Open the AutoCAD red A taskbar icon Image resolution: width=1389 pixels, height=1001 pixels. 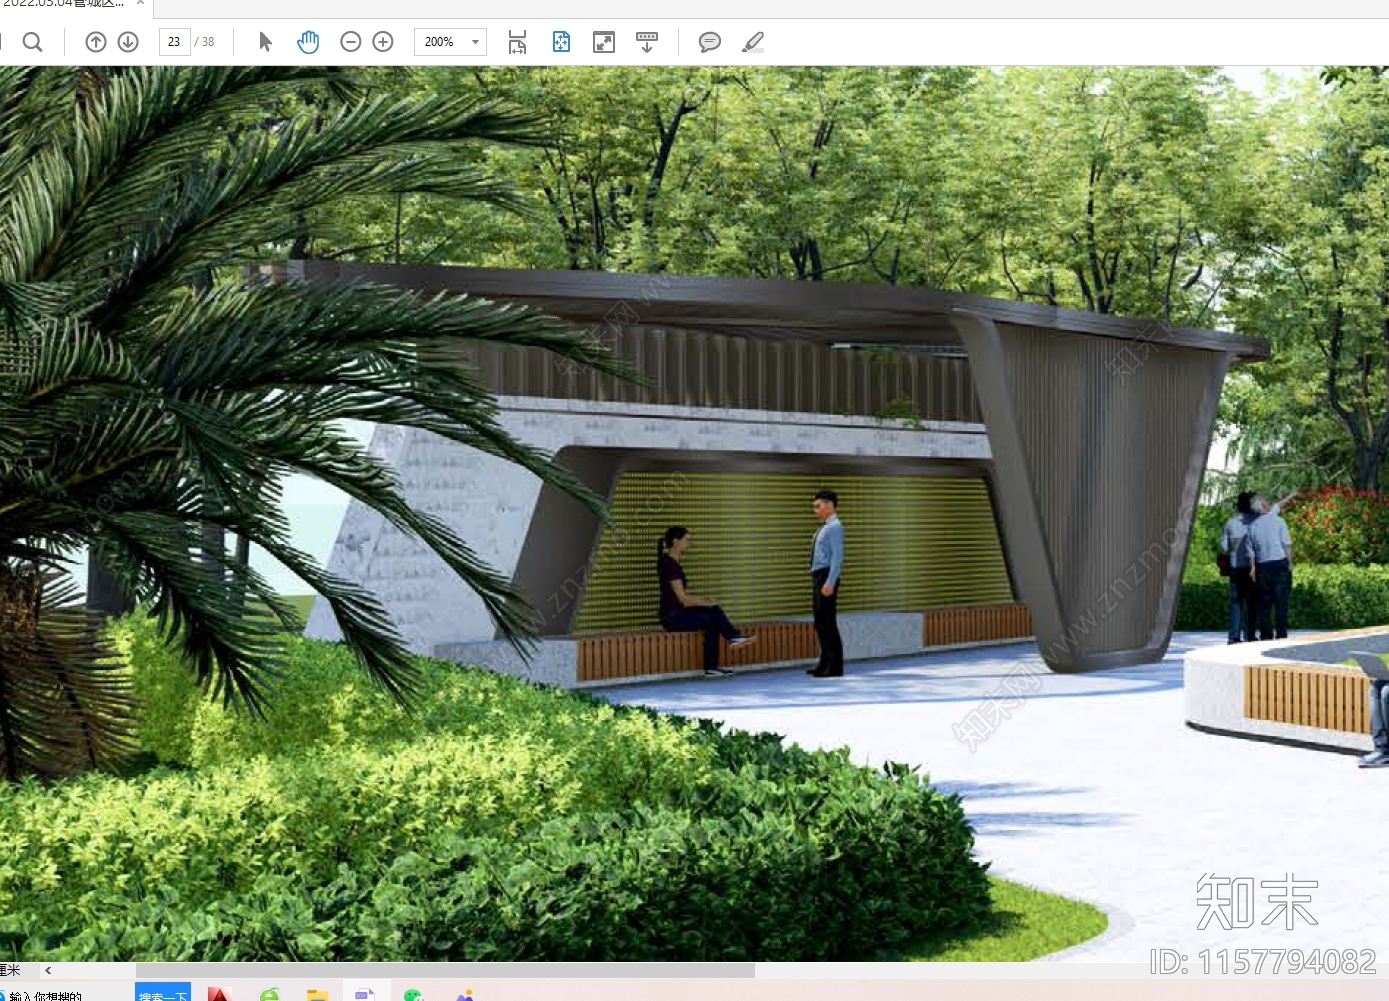(x=220, y=994)
